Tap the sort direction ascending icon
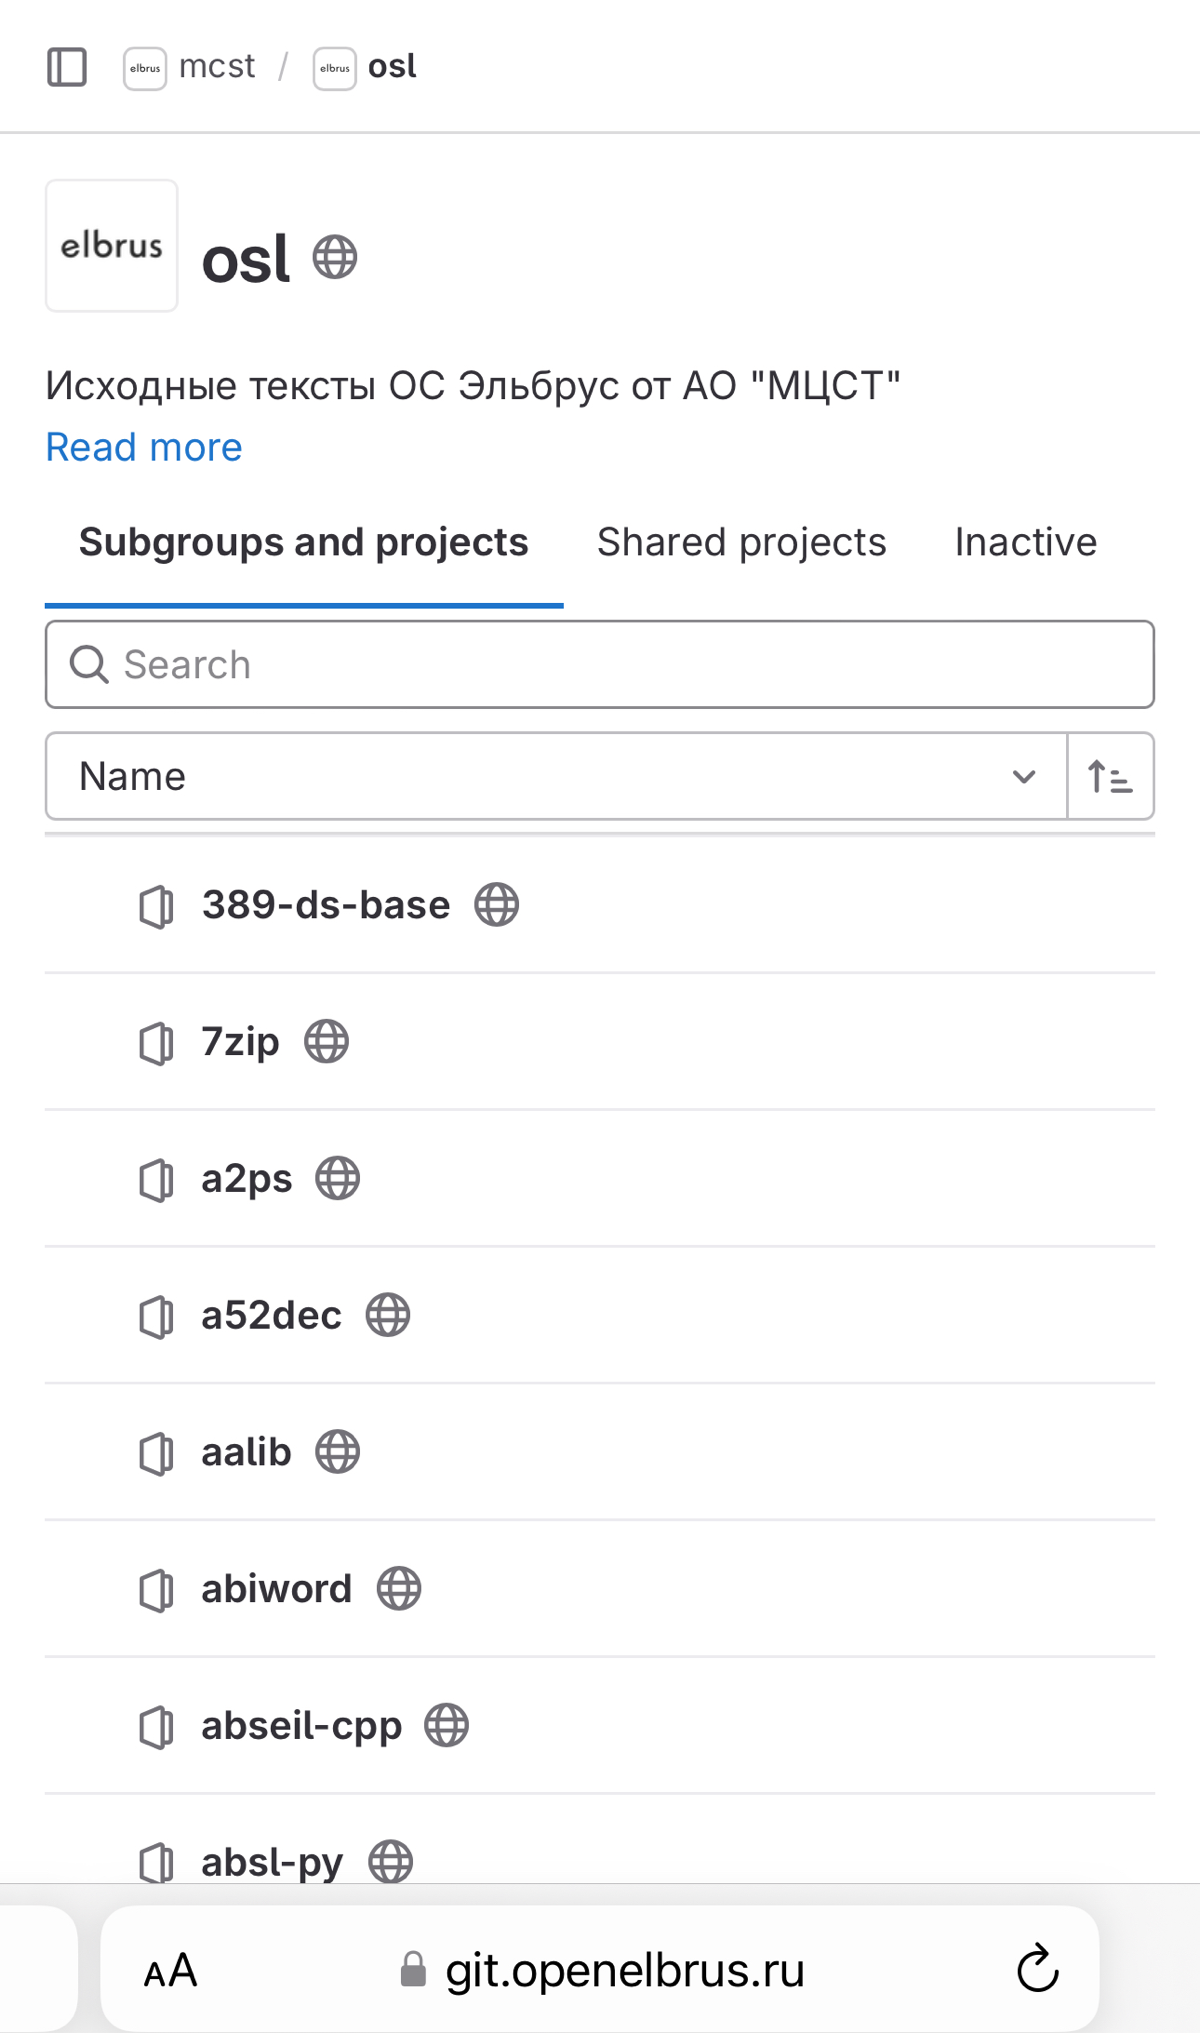This screenshot has width=1200, height=2033. pos(1110,776)
